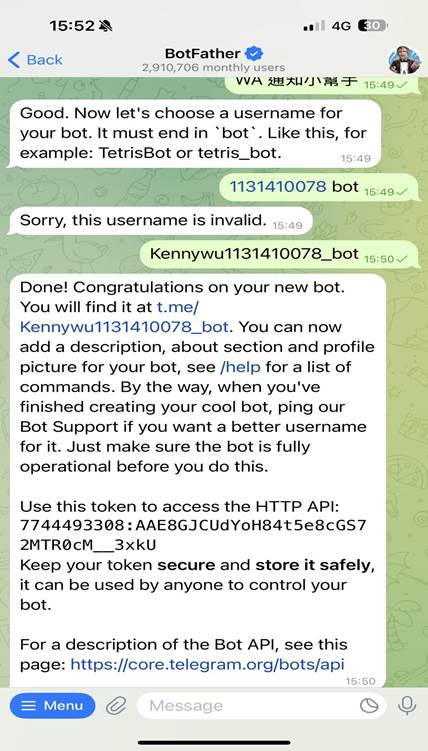The height and width of the screenshot is (751, 428).
Task: Tap the silent bell icon beside the clock
Action: coord(105,26)
